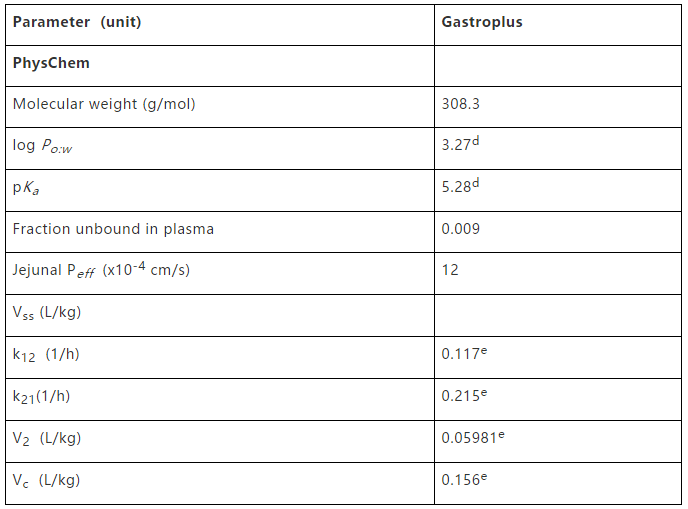Click the PhysChem section row label
This screenshot has width=688, height=509.
(51, 63)
